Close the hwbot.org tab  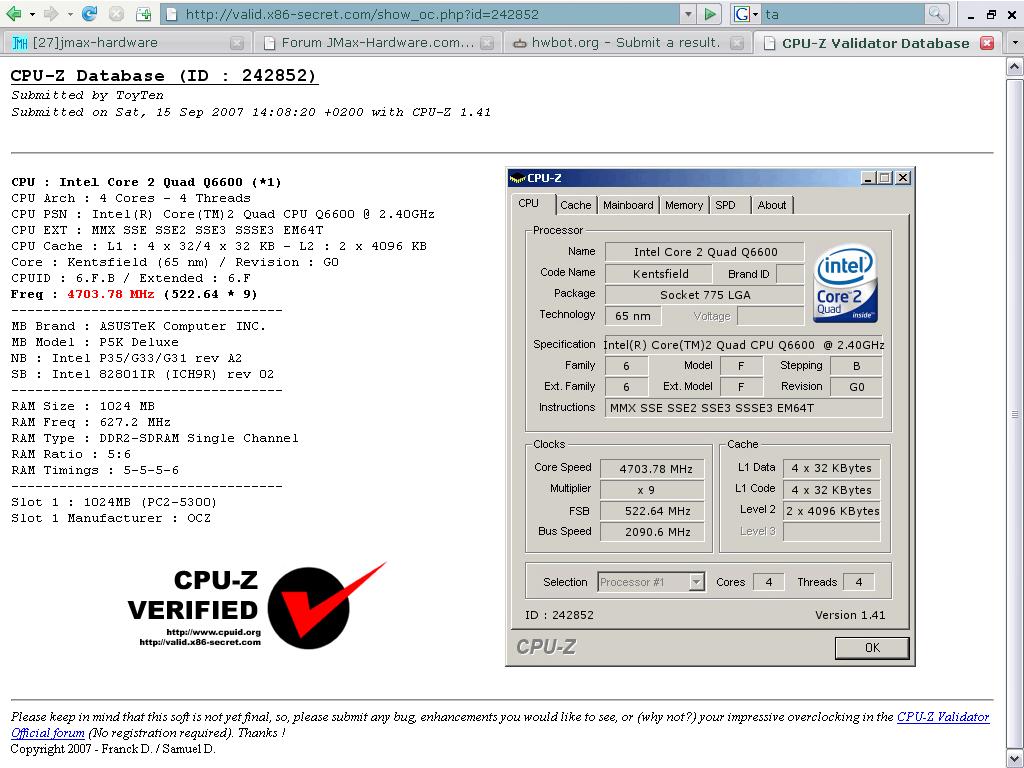(737, 43)
